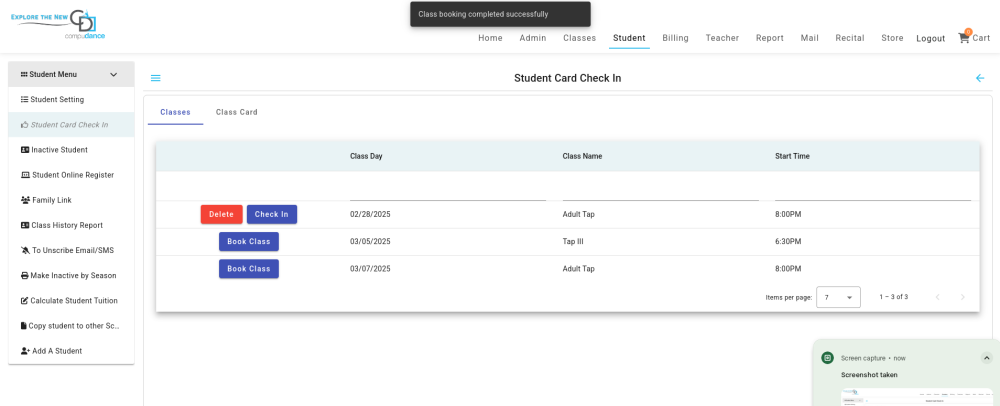The height and width of the screenshot is (406, 1000).
Task: Open the Family Link page
Action: 71,200
